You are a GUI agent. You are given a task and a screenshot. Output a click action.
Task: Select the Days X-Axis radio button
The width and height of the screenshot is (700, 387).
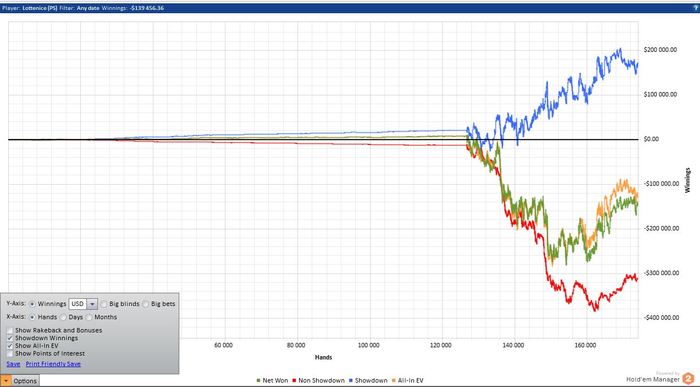63,317
